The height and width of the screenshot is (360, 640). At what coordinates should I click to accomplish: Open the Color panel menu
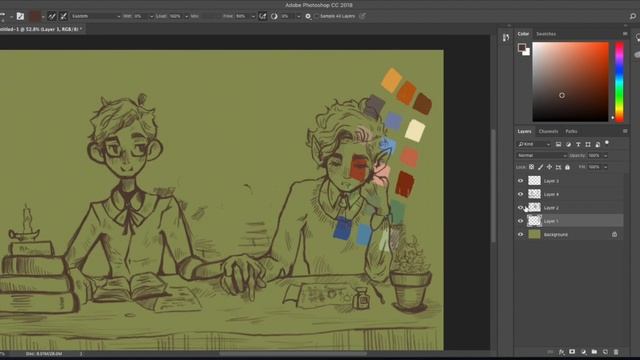pos(625,34)
